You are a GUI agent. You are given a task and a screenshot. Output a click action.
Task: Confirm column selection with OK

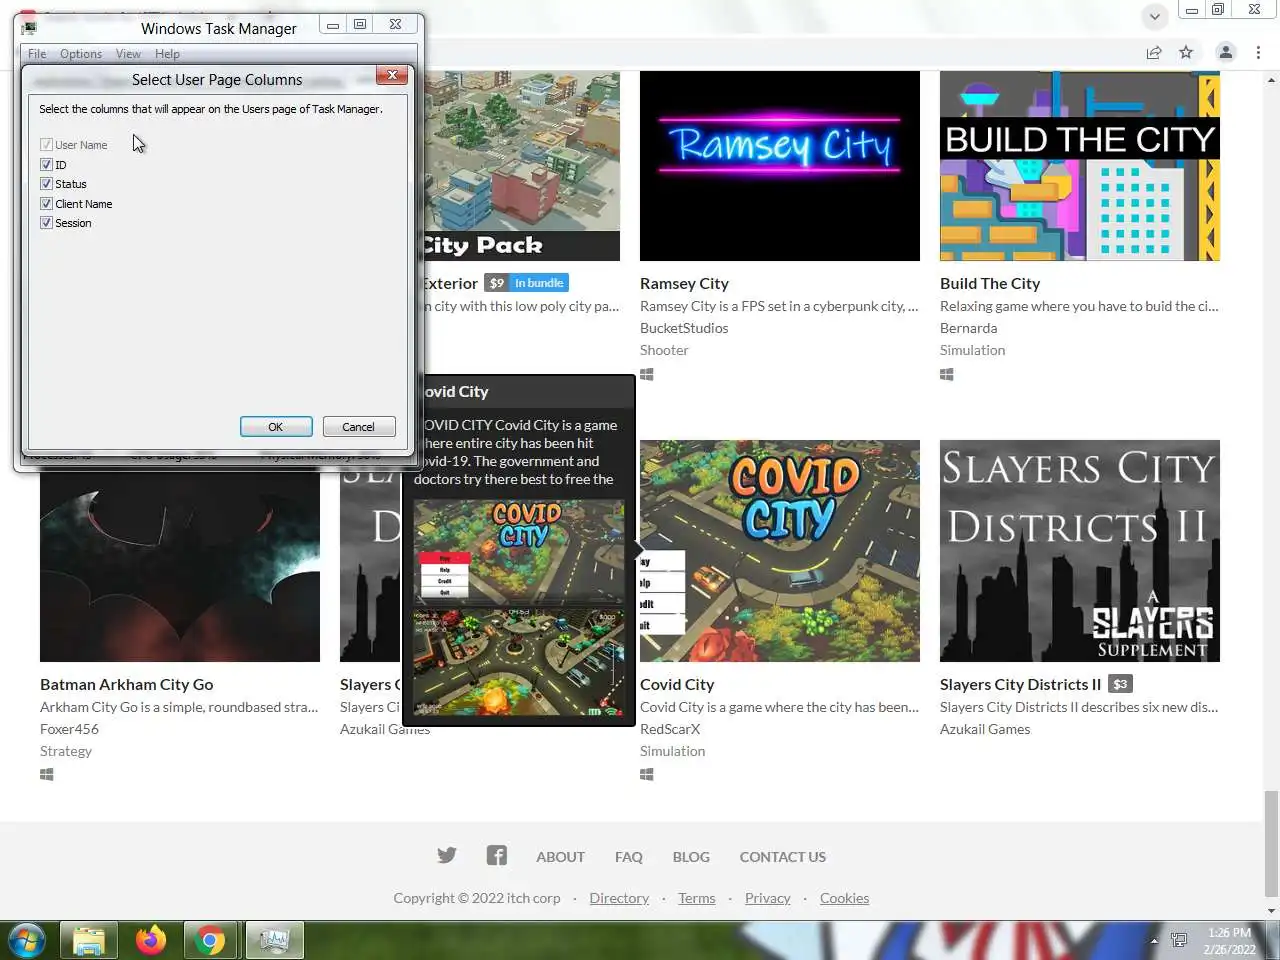pyautogui.click(x=276, y=427)
